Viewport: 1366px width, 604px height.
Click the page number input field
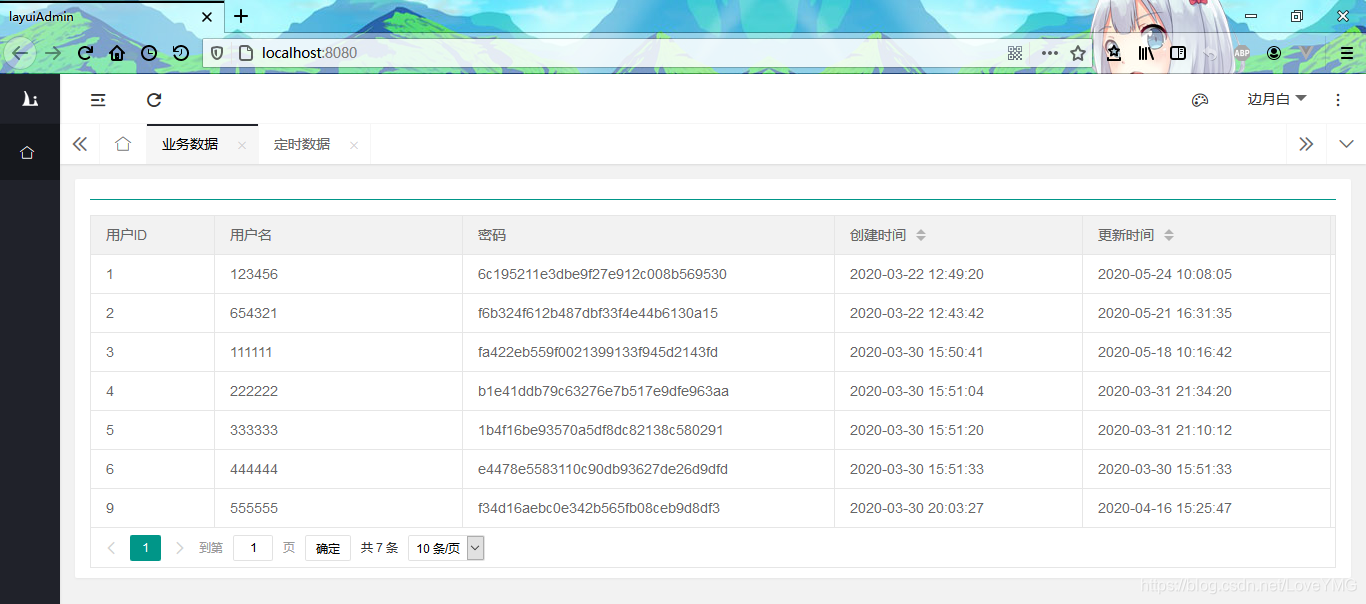click(253, 548)
